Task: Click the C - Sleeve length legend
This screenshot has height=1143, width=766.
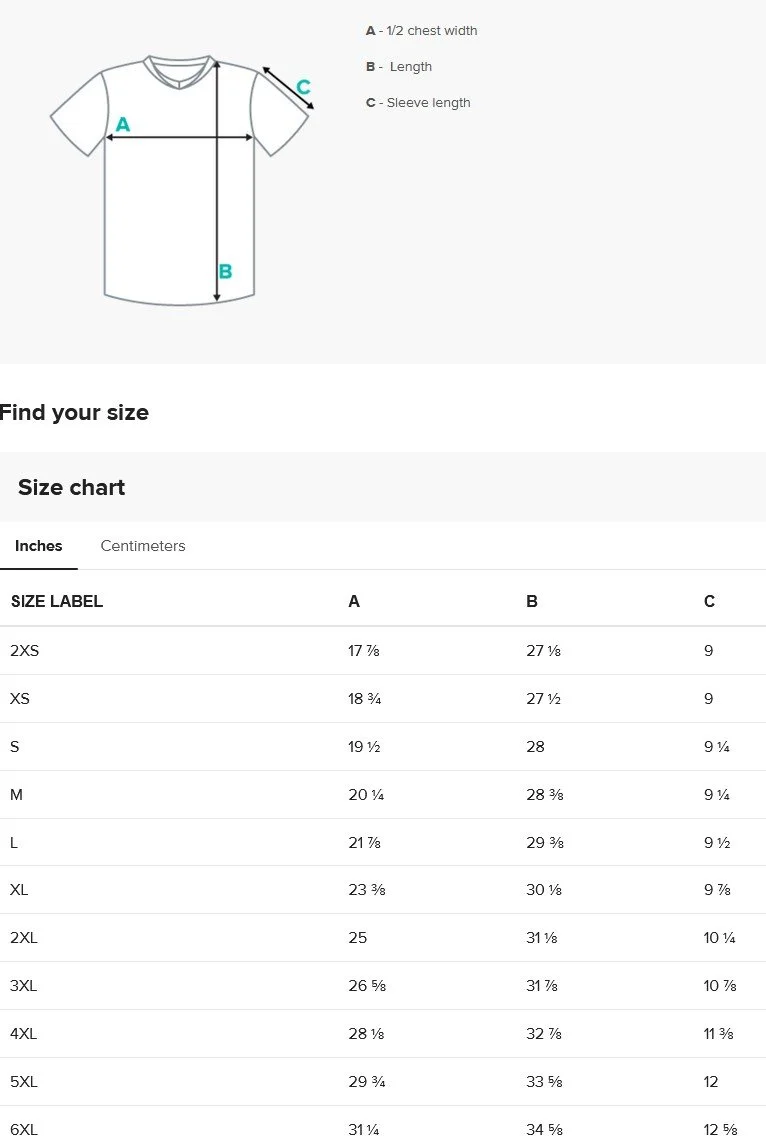Action: pyautogui.click(x=418, y=103)
